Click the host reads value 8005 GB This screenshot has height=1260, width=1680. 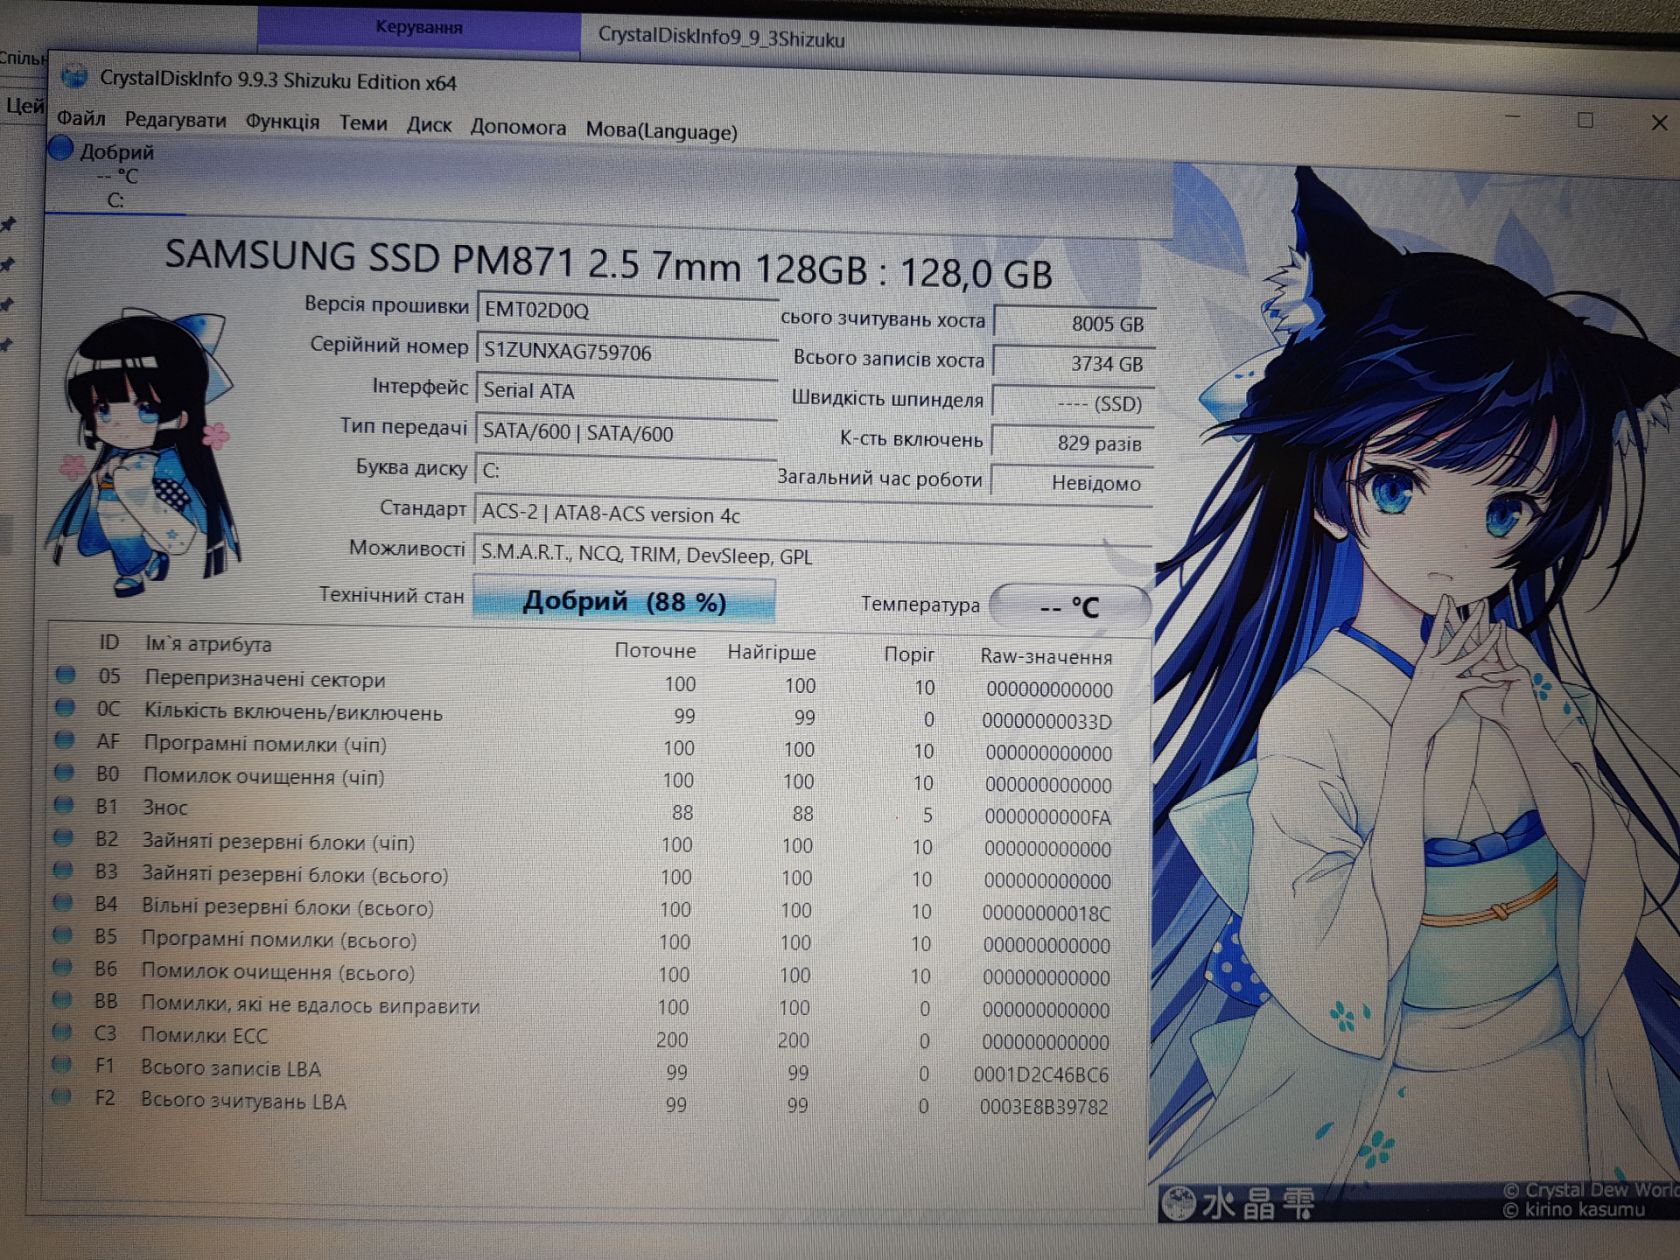(x=1075, y=324)
